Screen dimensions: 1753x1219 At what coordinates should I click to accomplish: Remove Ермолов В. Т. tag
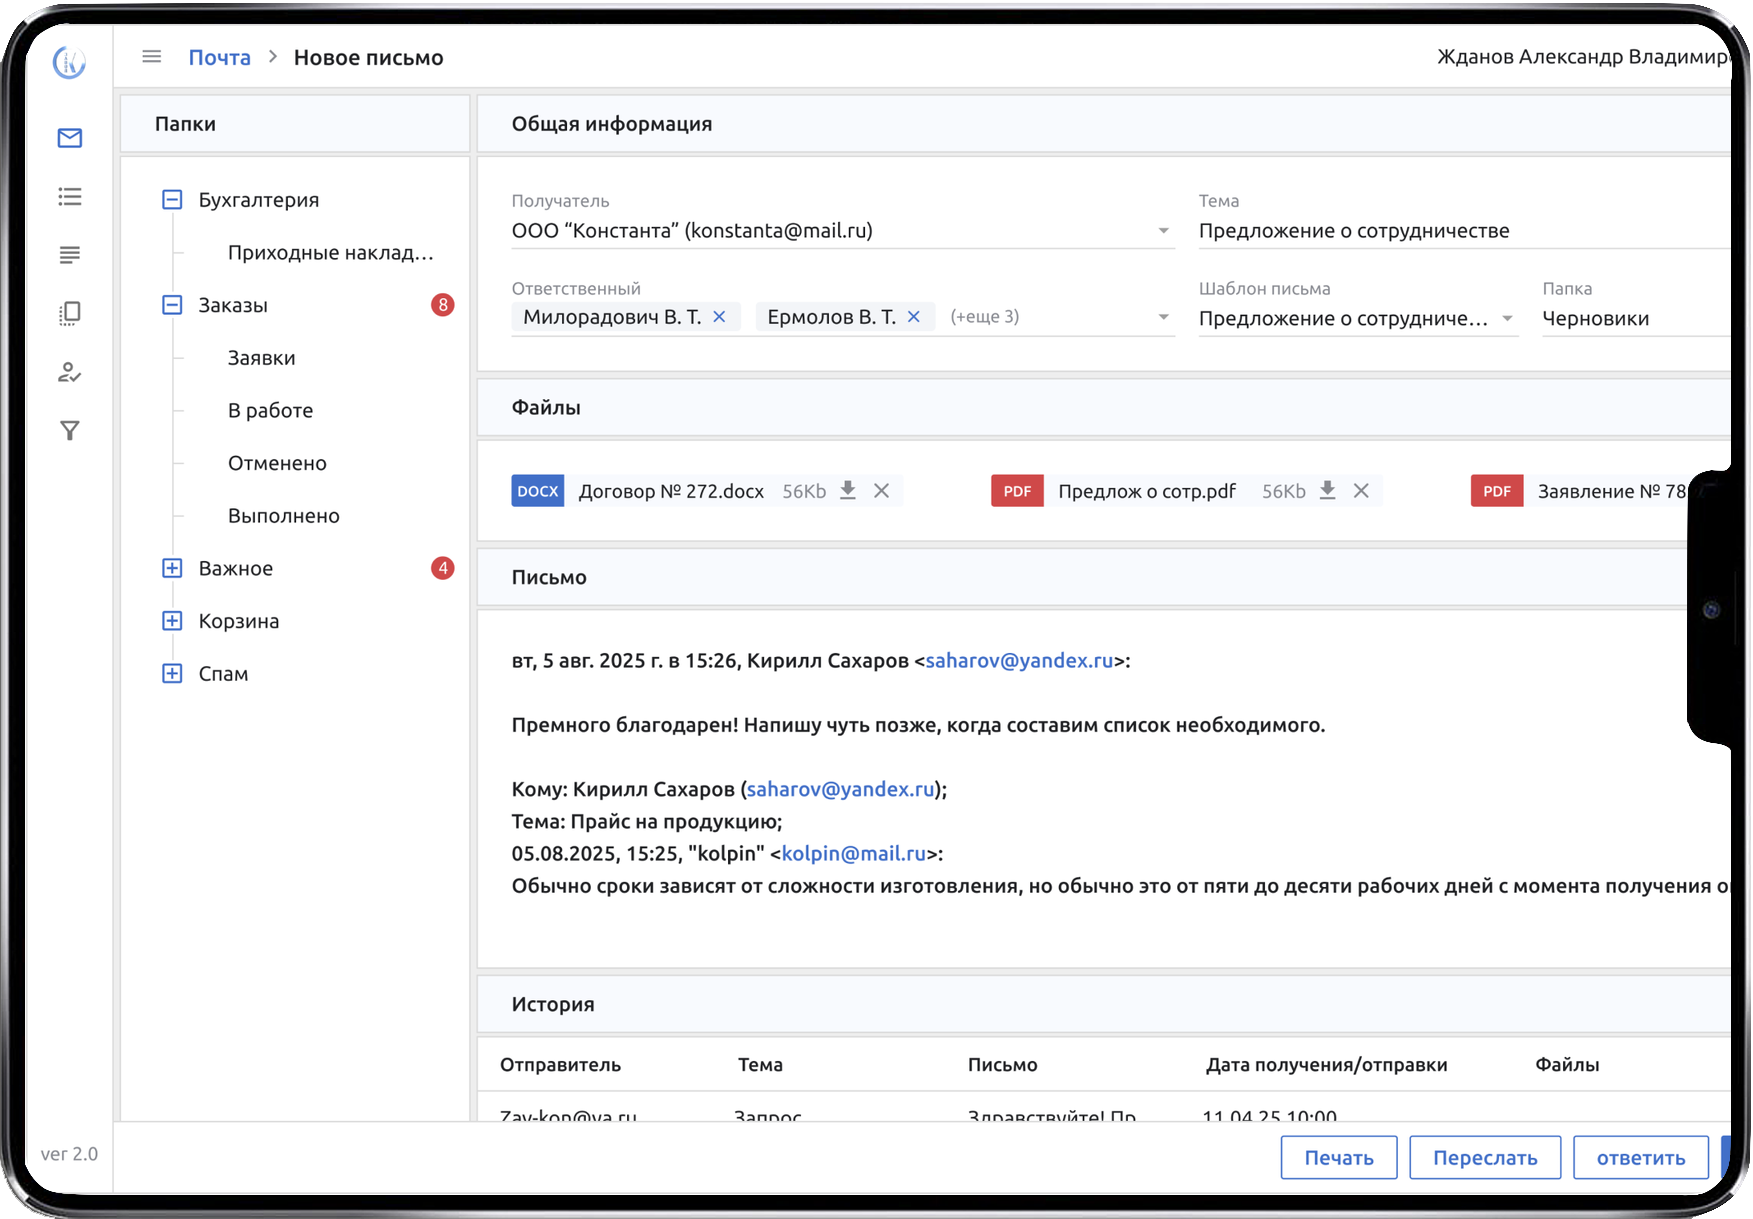point(913,317)
